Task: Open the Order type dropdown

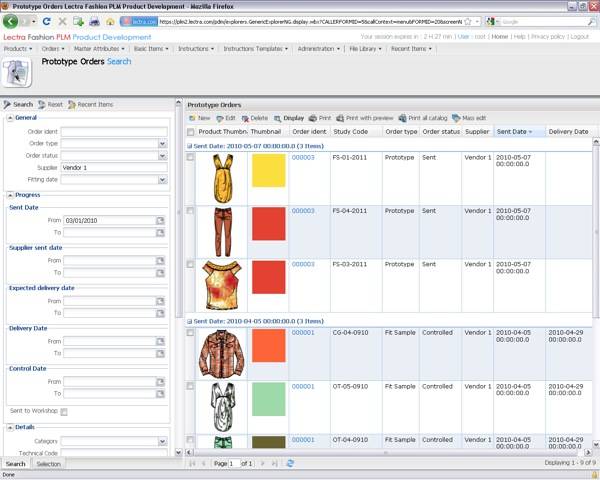Action: coord(163,144)
